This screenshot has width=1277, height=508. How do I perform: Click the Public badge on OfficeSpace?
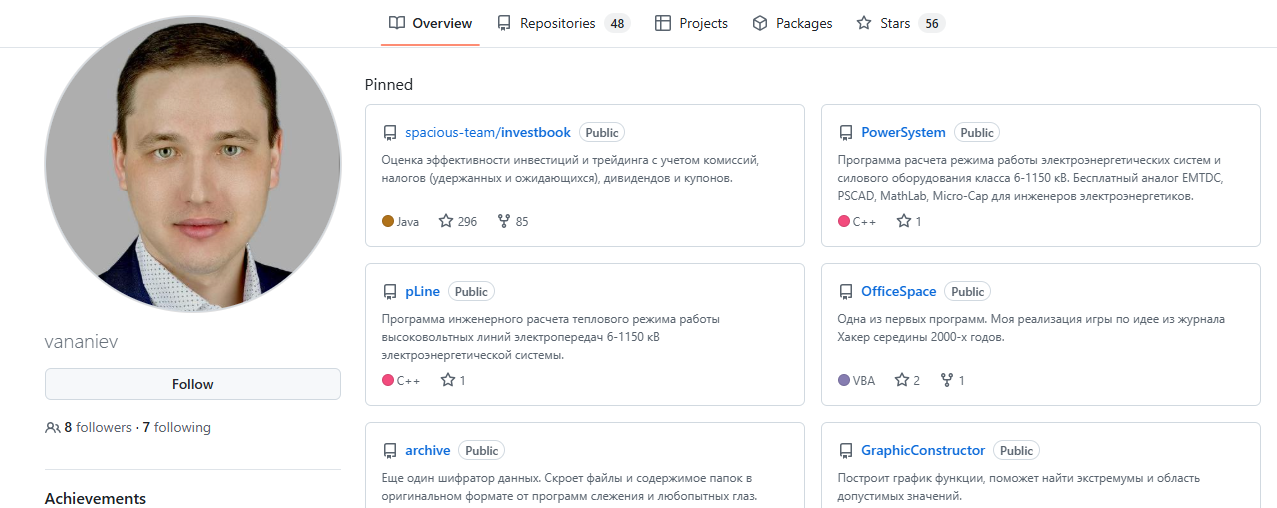click(x=968, y=291)
